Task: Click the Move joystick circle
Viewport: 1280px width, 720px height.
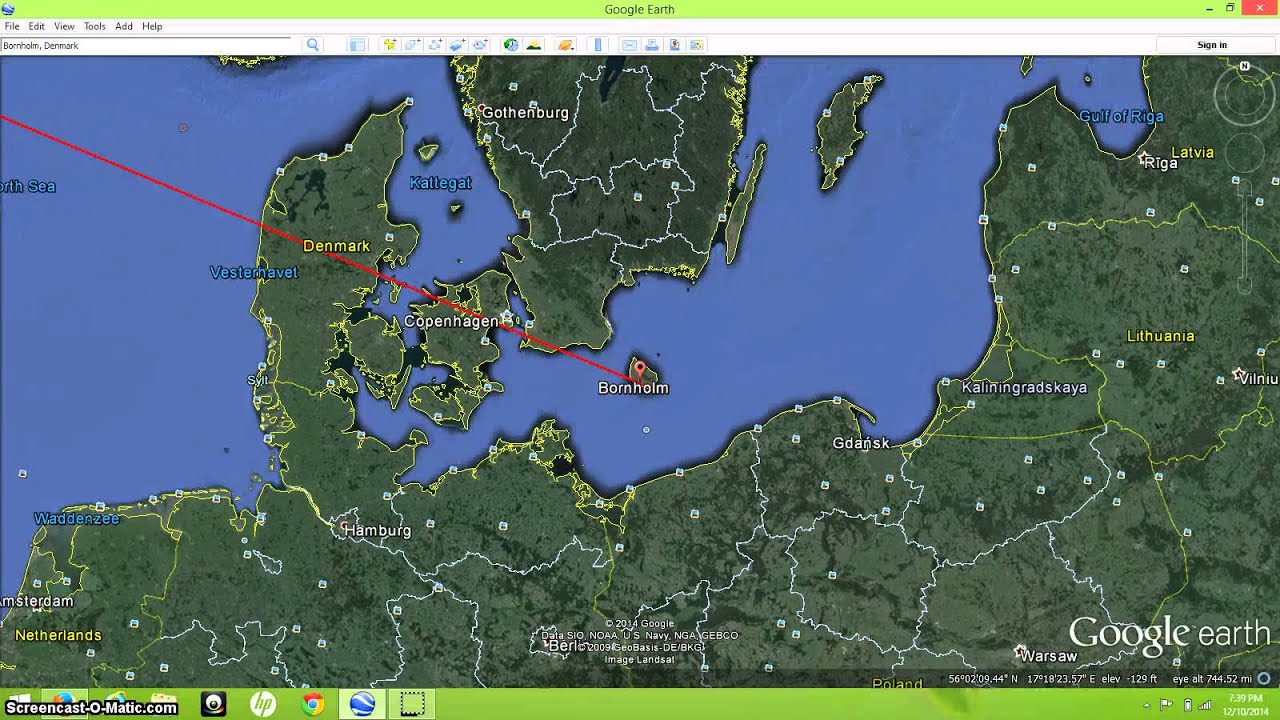Action: (x=1245, y=154)
